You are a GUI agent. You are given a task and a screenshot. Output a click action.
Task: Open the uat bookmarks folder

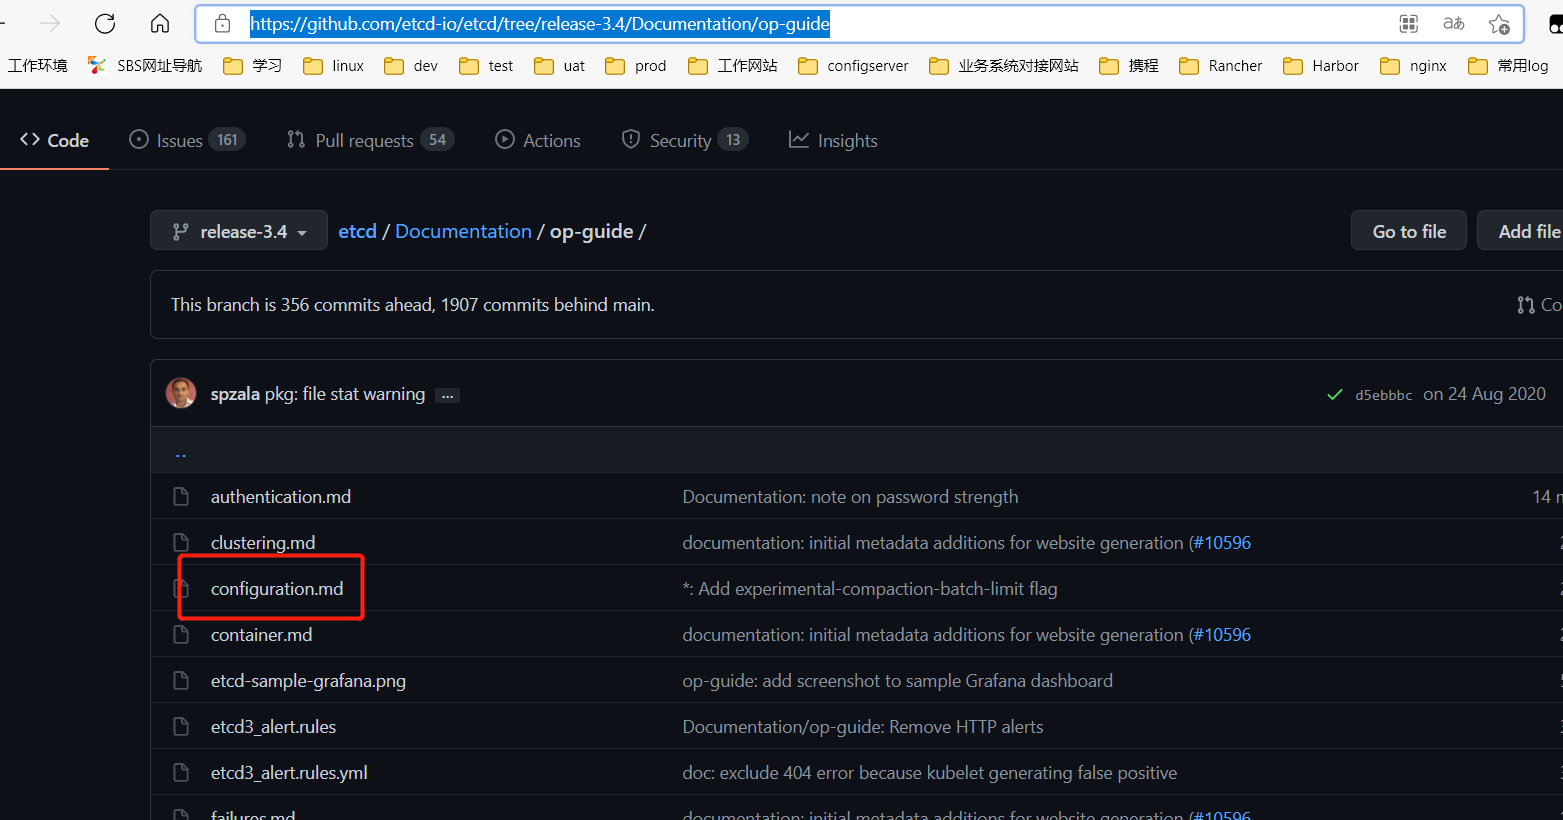click(x=560, y=66)
